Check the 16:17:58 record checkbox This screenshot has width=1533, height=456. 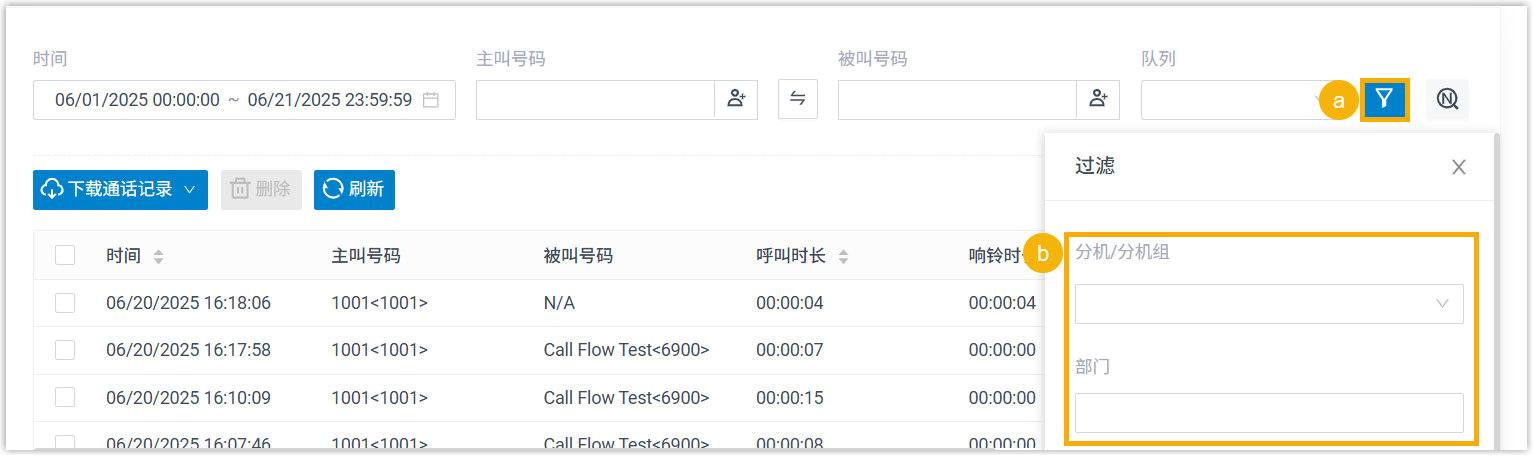tap(65, 350)
